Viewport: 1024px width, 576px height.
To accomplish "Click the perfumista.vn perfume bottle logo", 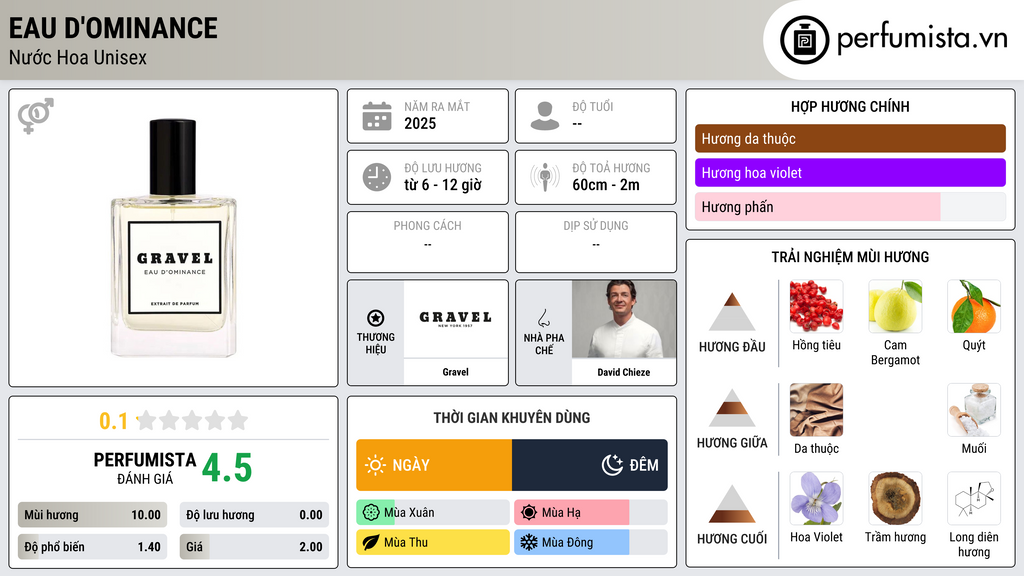I will [x=805, y=40].
